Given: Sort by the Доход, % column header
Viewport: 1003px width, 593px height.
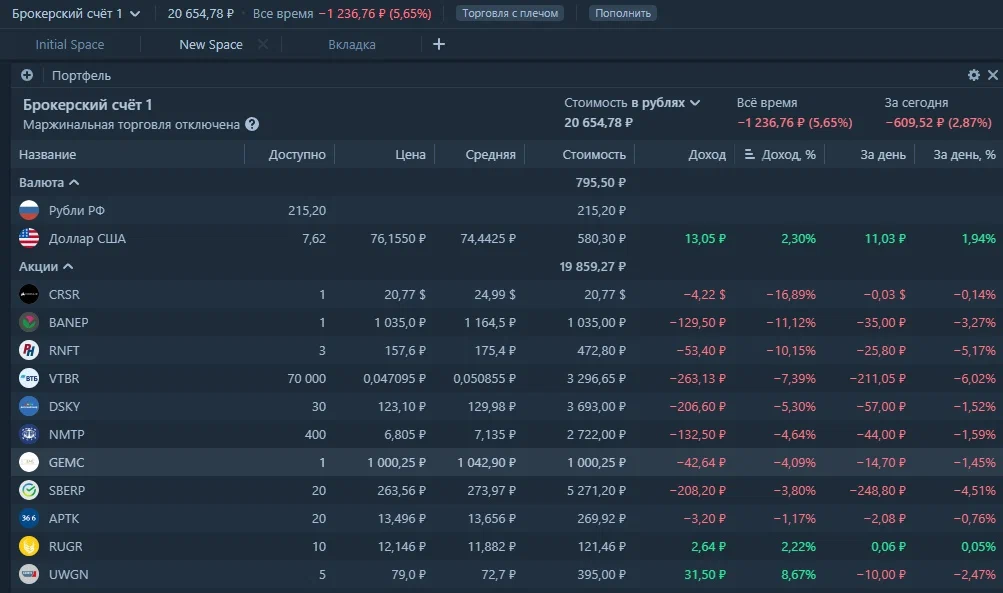Looking at the screenshot, I should coord(788,155).
